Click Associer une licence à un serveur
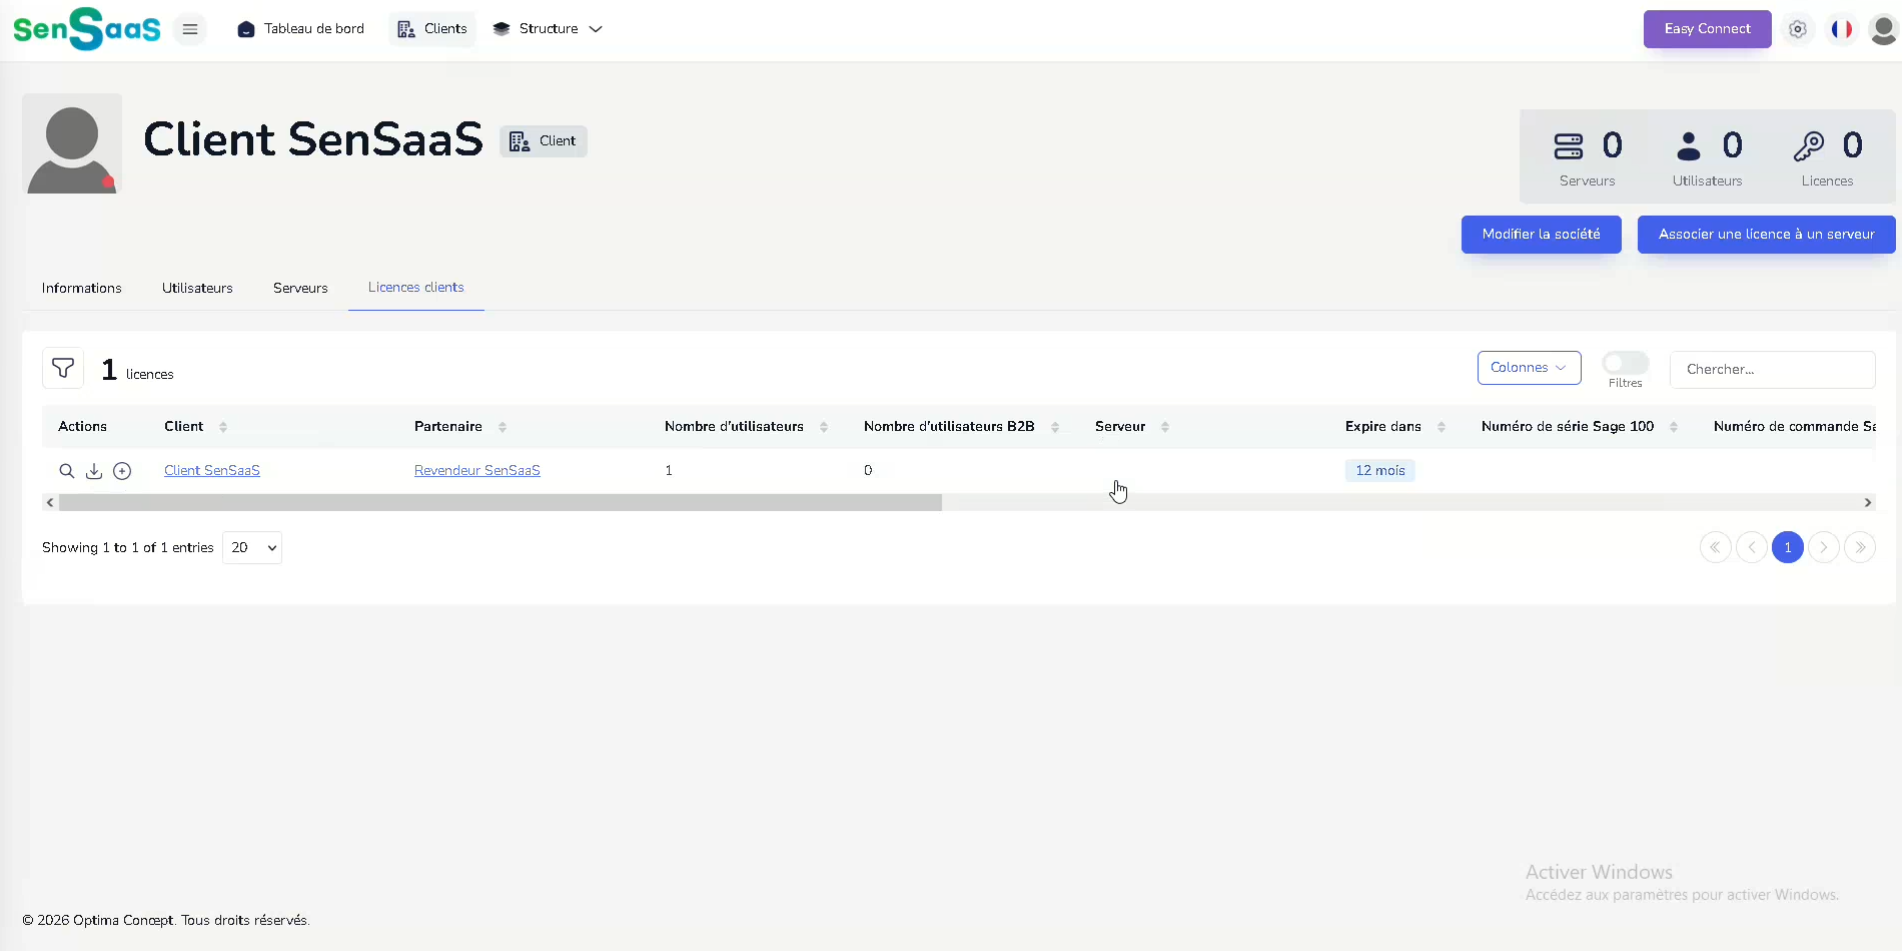The width and height of the screenshot is (1902, 951). [x=1766, y=234]
